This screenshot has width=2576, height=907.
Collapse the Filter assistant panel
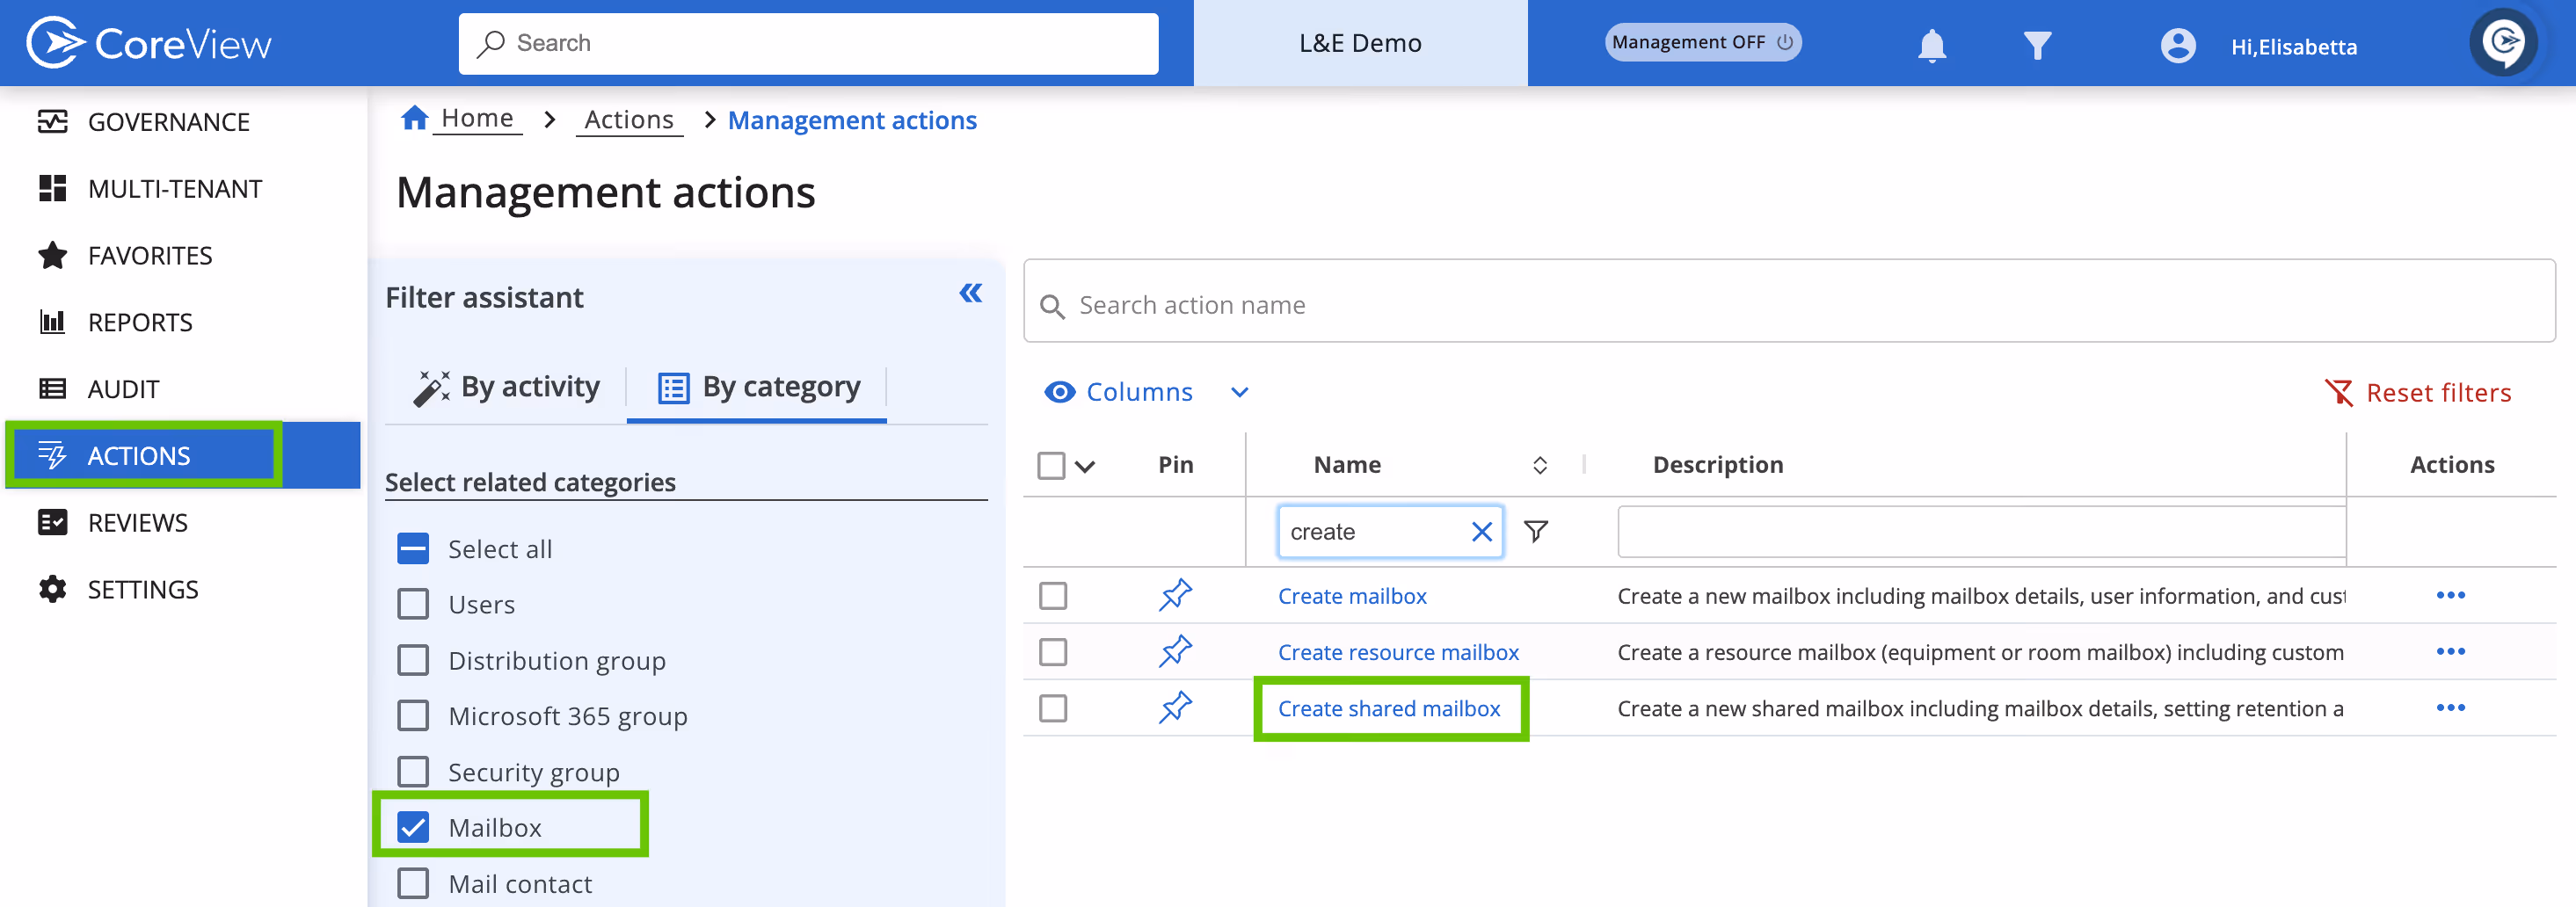pos(969,293)
